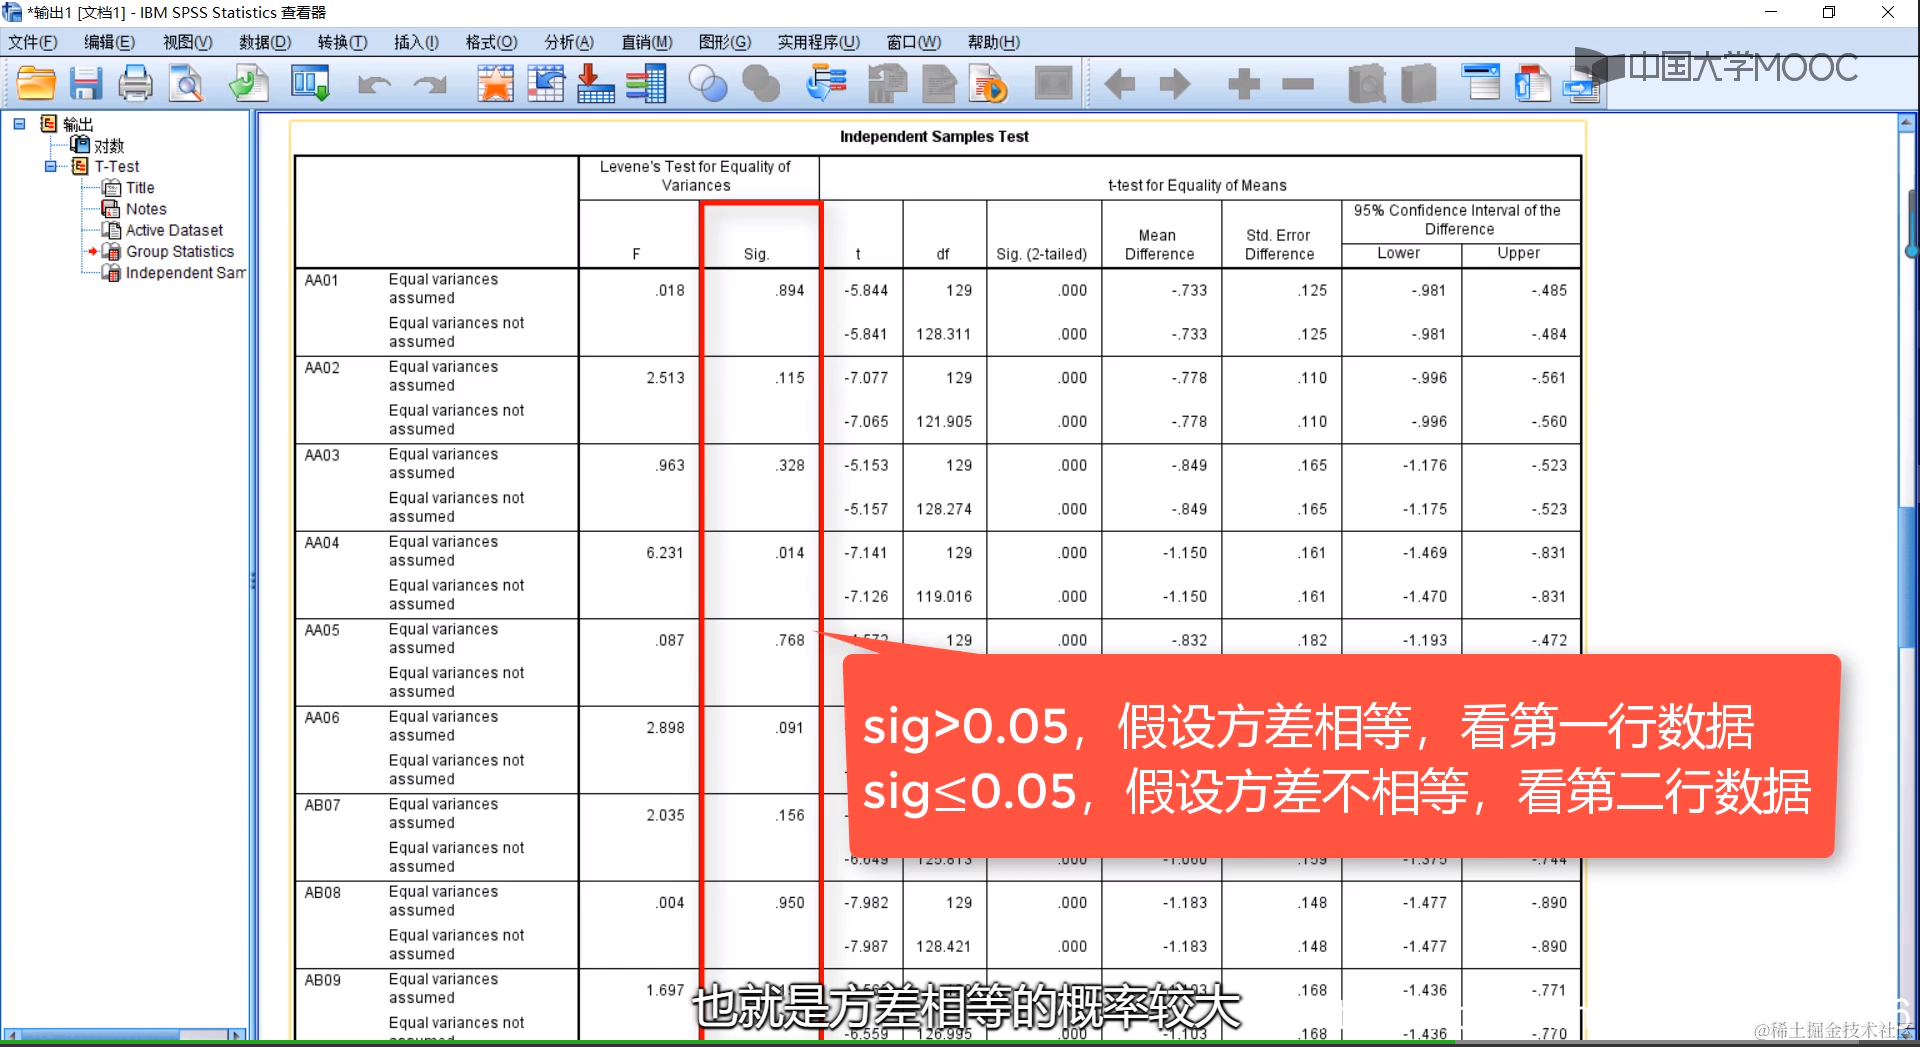Recall recently used dialogs

point(825,83)
